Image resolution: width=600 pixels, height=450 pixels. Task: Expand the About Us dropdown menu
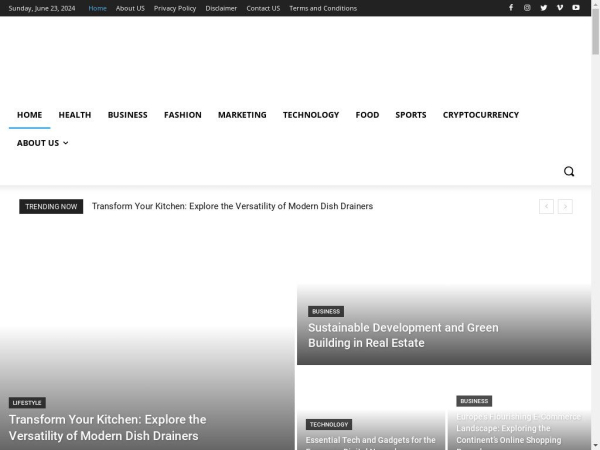pos(42,143)
